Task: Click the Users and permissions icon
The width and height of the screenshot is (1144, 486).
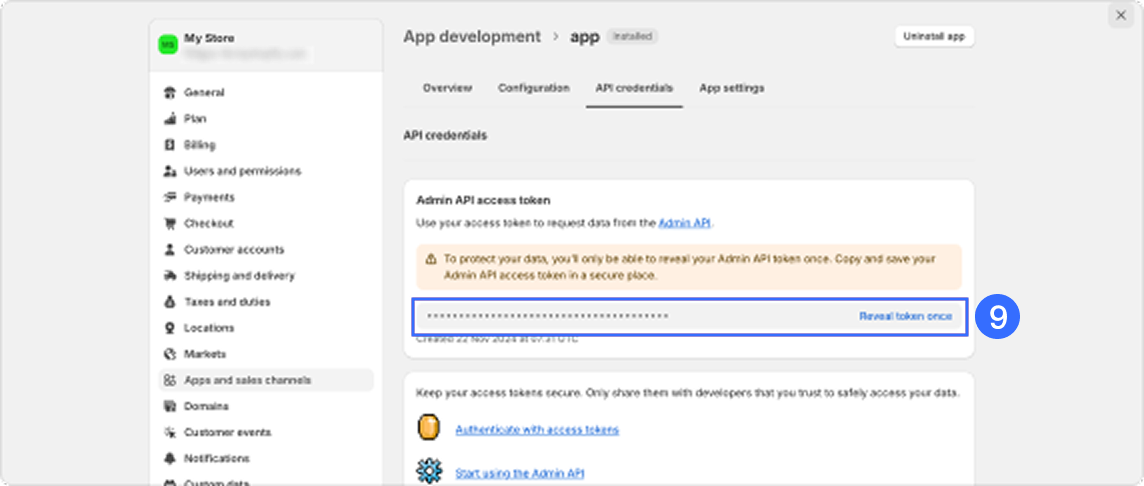Action: 170,171
